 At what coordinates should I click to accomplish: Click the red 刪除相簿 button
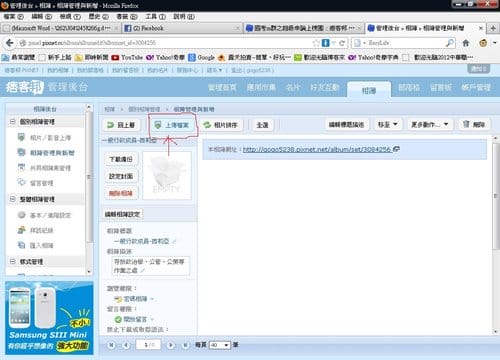[x=121, y=193]
